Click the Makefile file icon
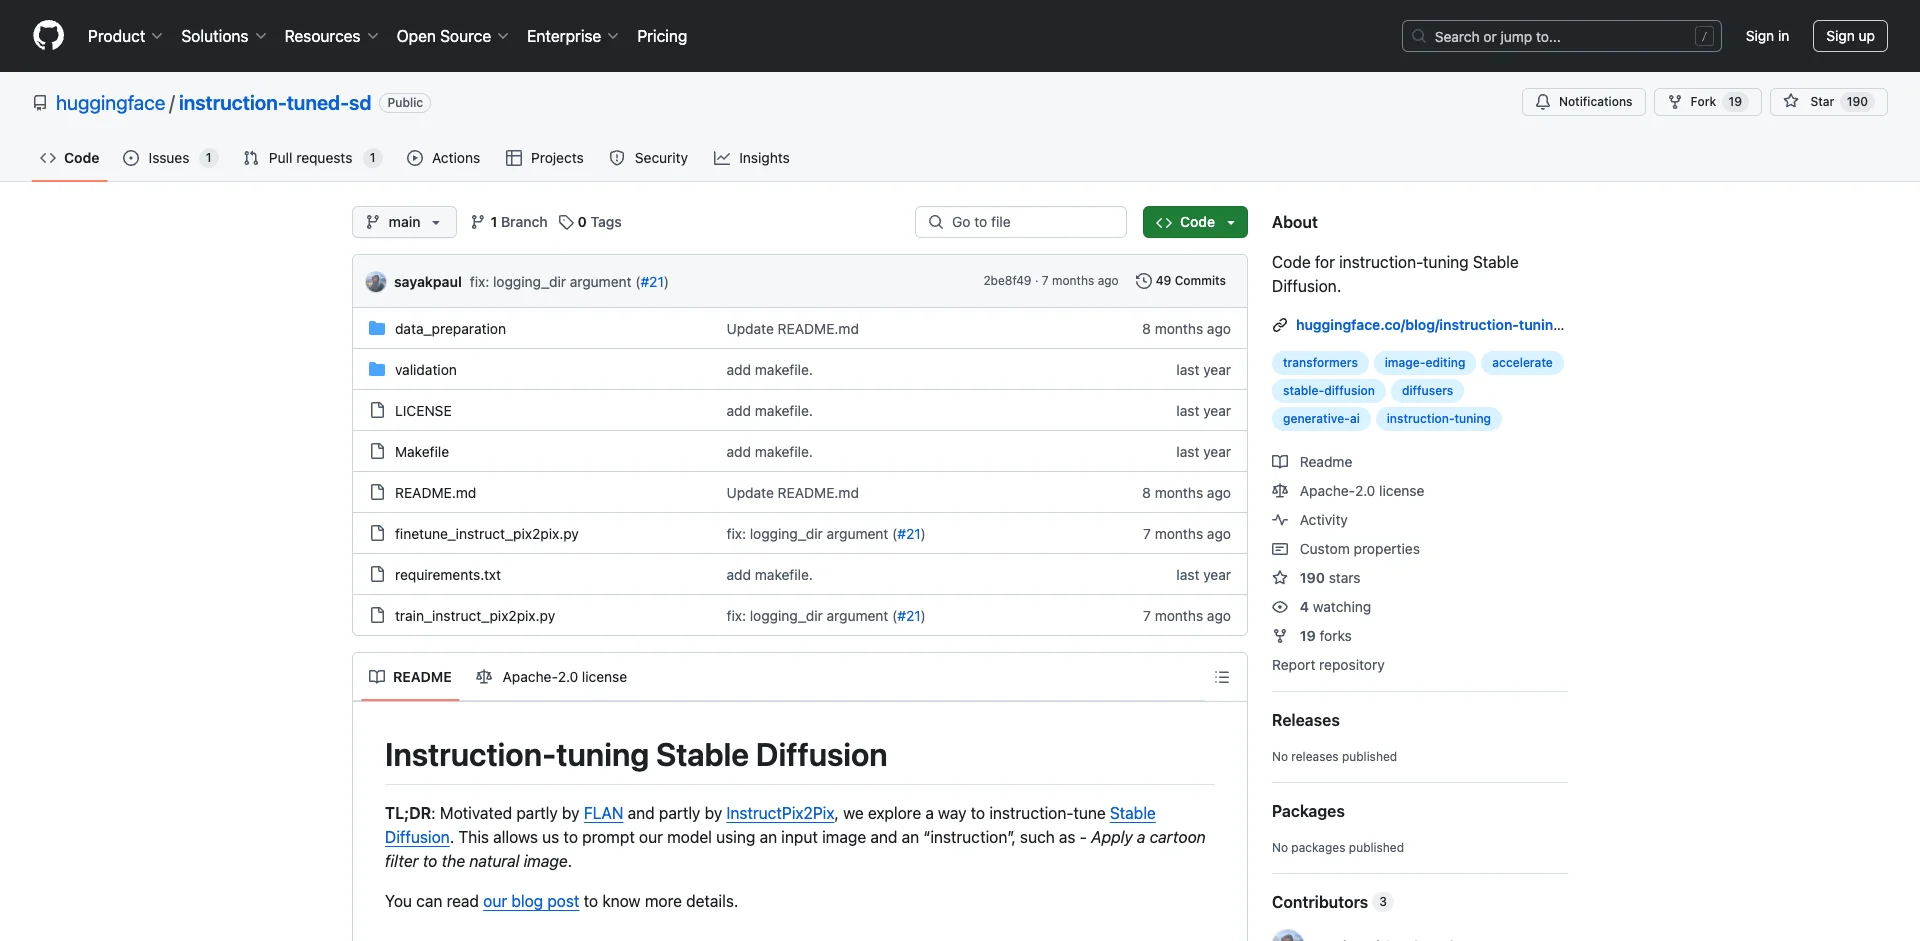The height and width of the screenshot is (941, 1920). tap(377, 452)
